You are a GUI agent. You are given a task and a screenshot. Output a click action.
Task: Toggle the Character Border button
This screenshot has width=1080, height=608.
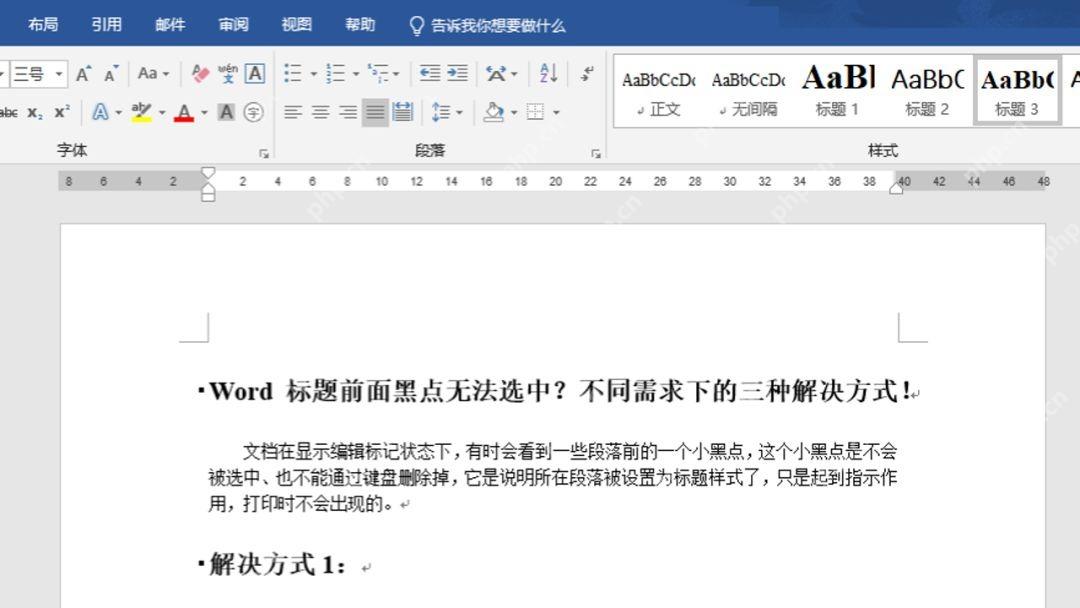255,73
